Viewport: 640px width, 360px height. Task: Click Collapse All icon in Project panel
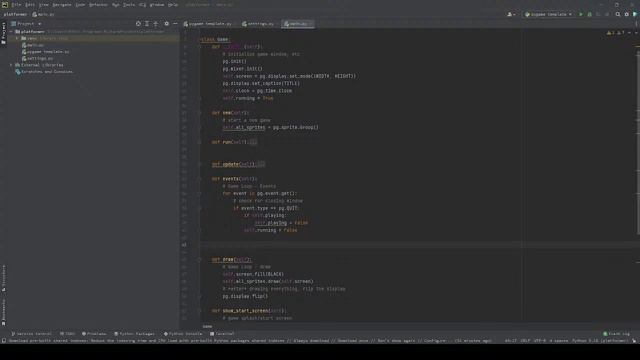[x=156, y=24]
